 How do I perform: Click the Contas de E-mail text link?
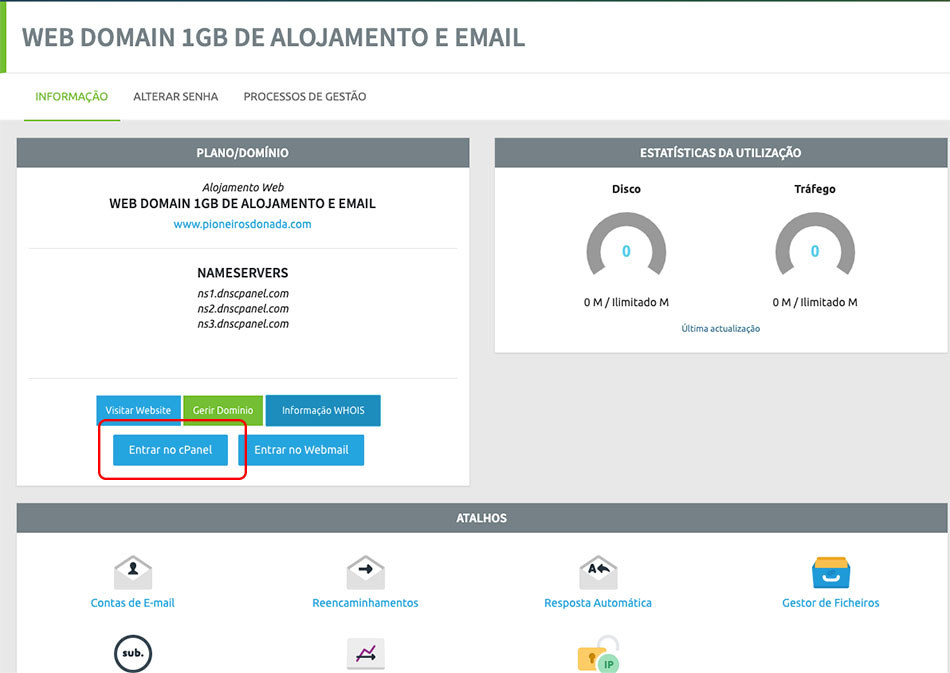pos(133,603)
